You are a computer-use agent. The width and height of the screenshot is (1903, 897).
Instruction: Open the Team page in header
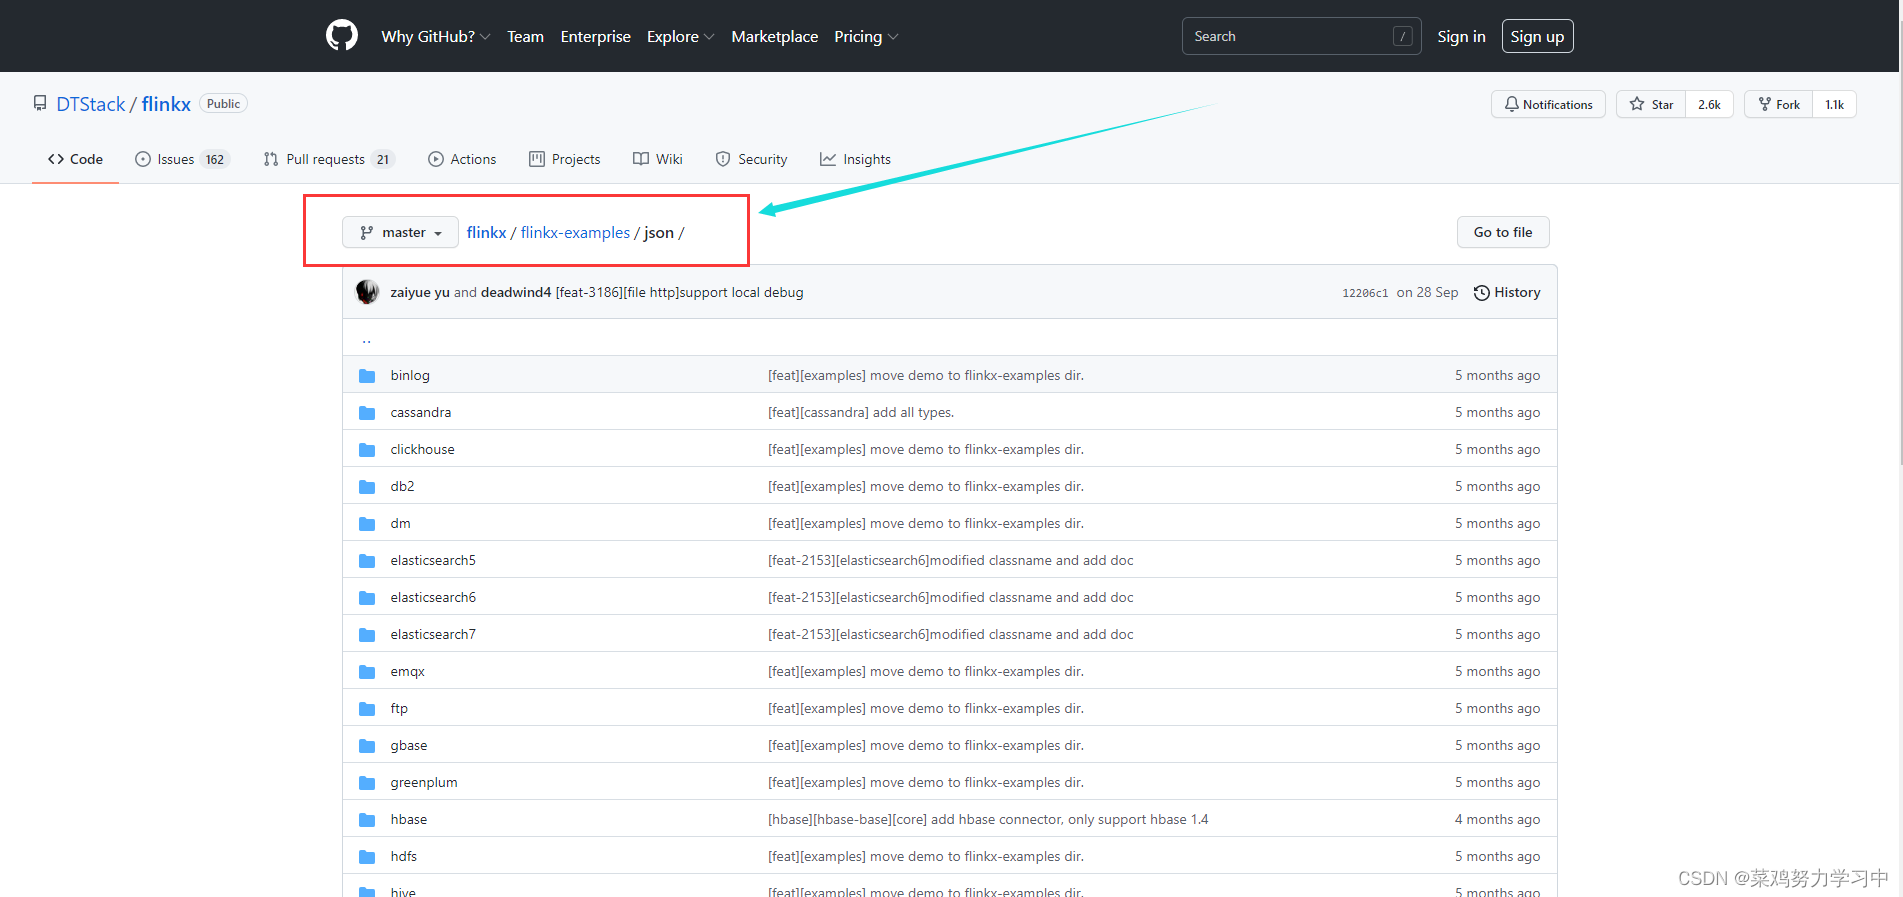[x=525, y=36]
